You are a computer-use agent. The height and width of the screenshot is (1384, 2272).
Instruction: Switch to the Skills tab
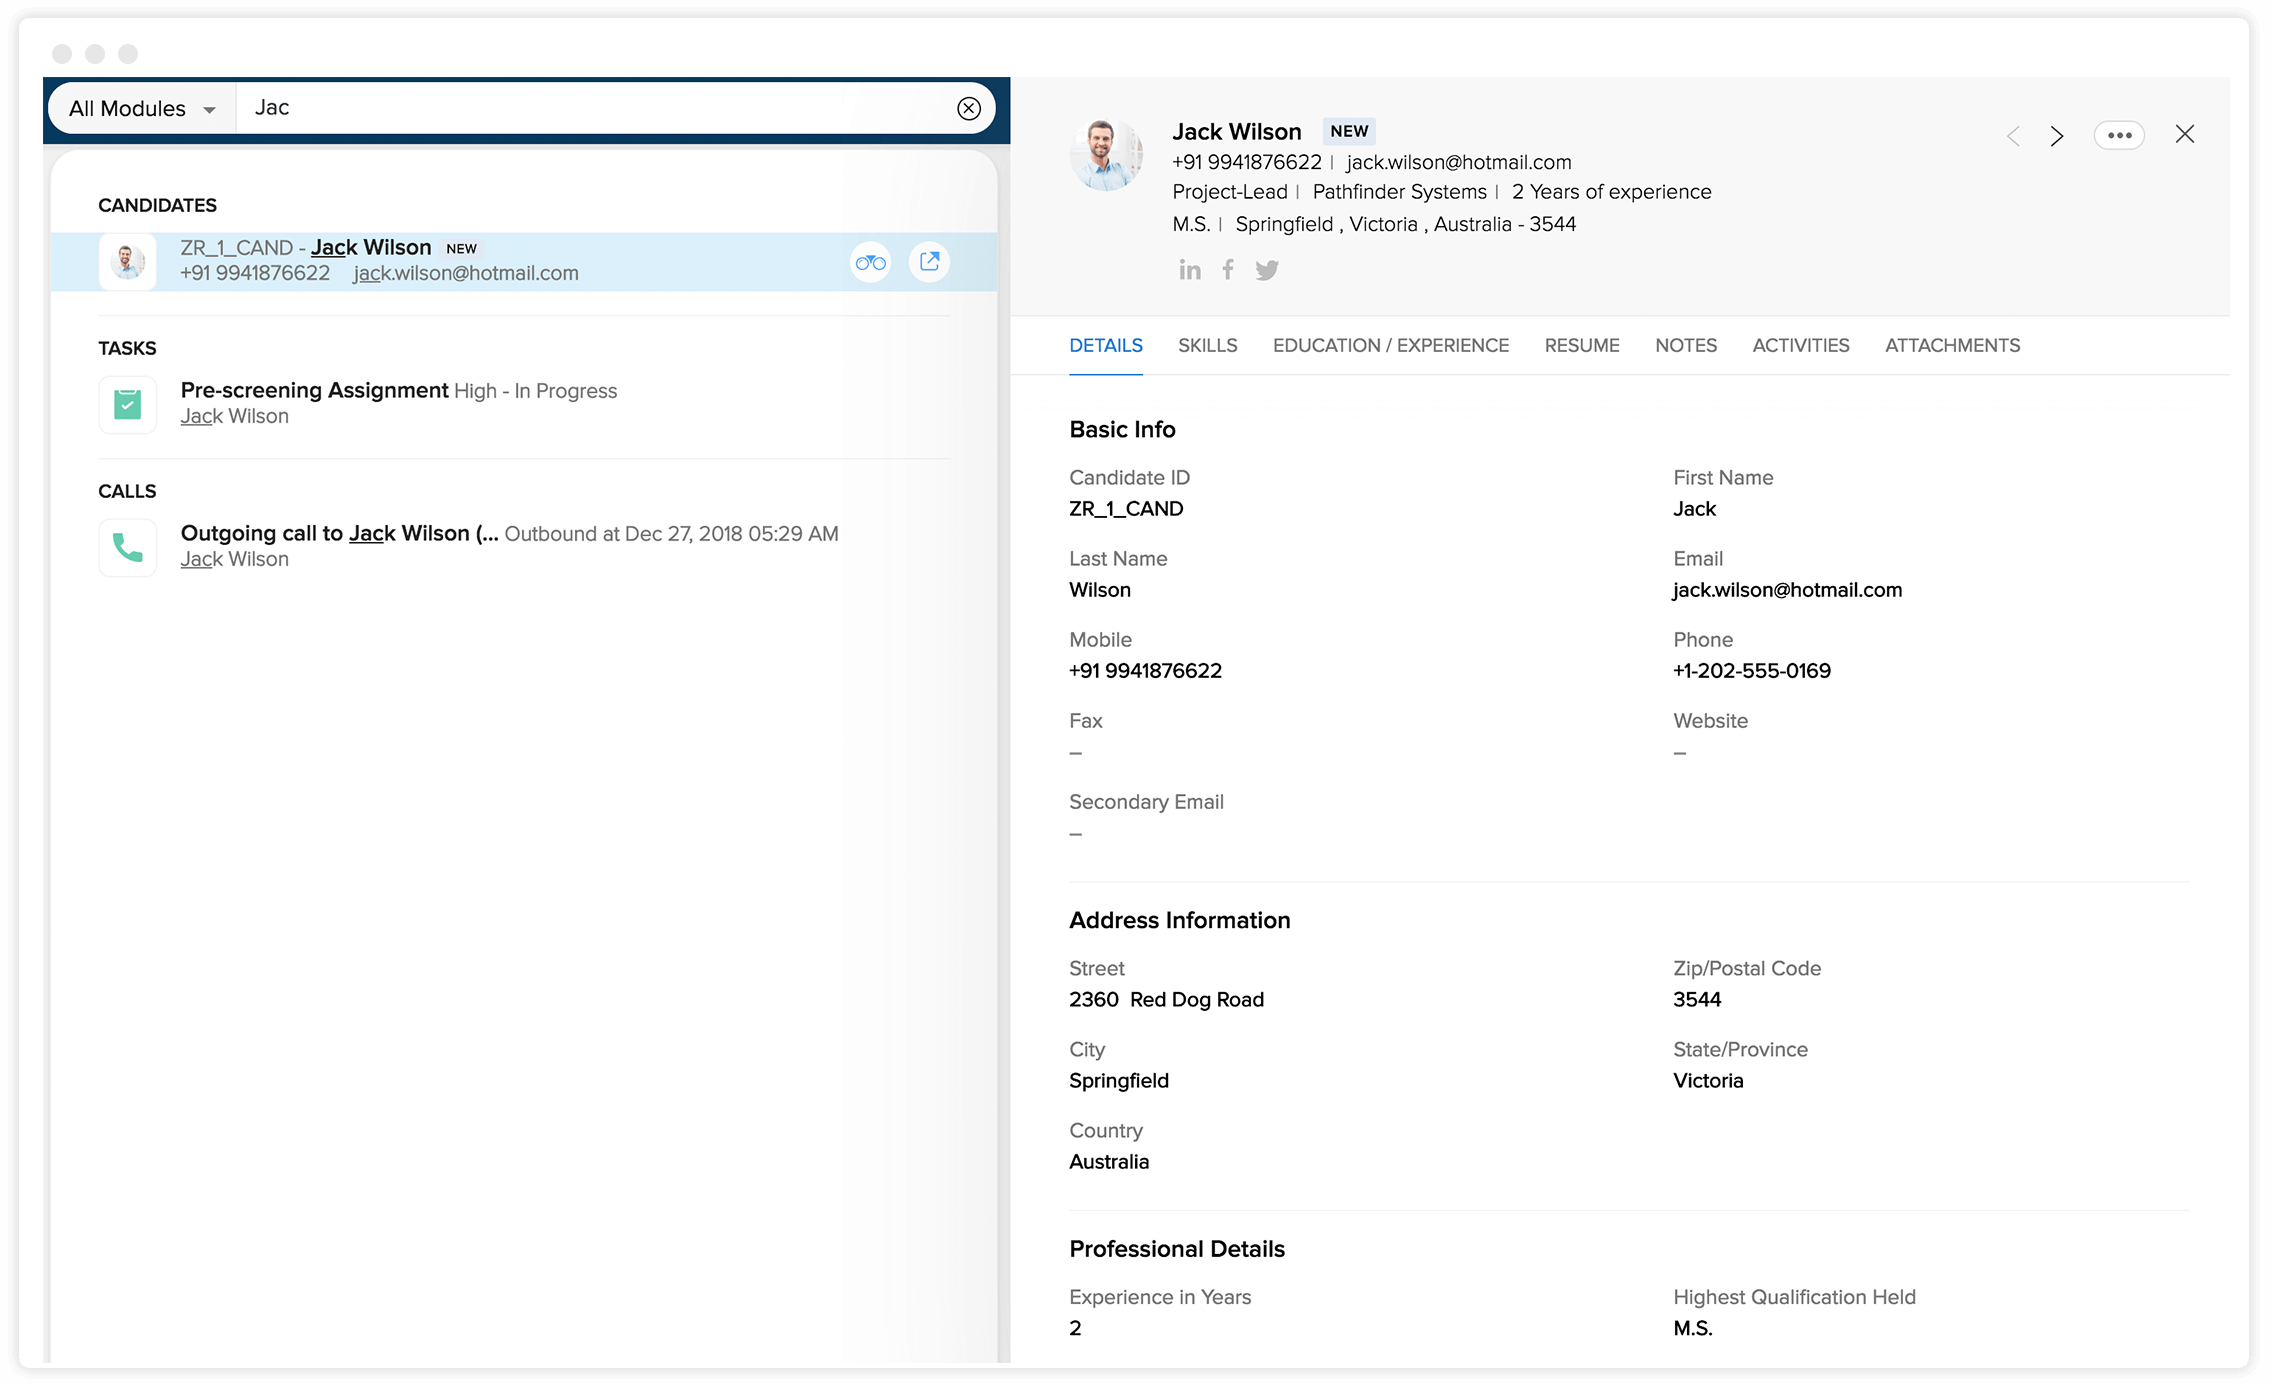(x=1207, y=346)
